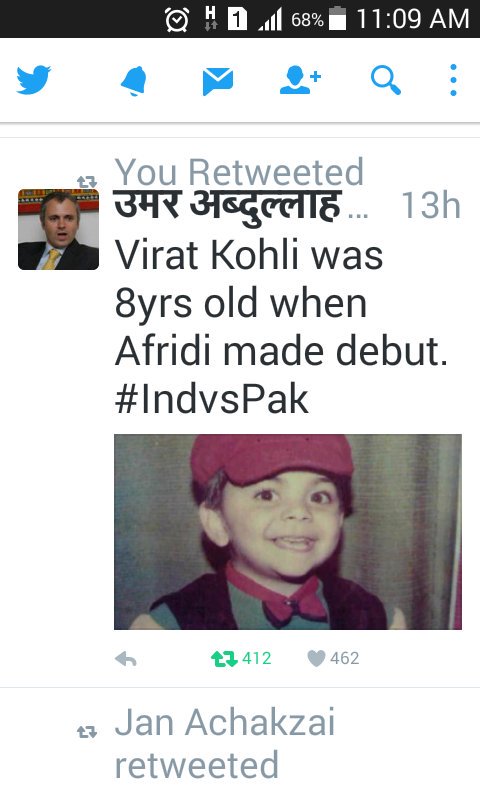Open the Hindi author name profile
The width and height of the screenshot is (480, 800).
(227, 207)
